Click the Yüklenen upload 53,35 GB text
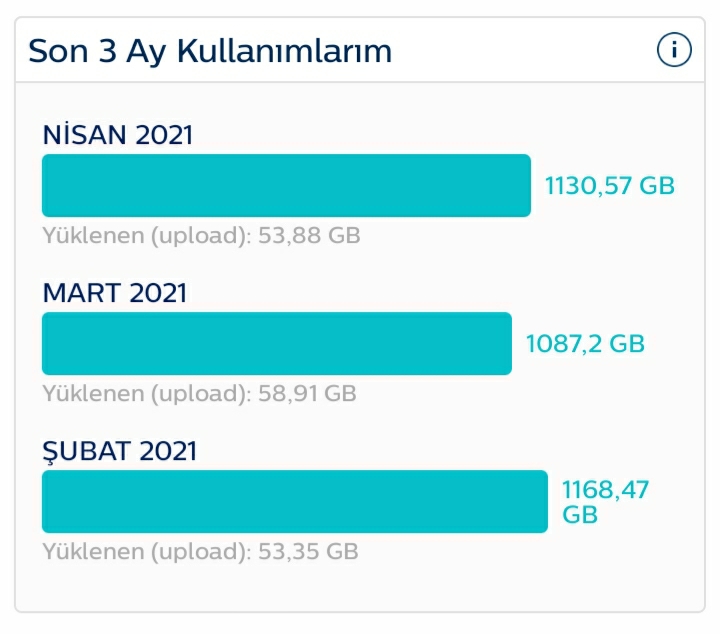The height and width of the screenshot is (634, 720). click(x=201, y=551)
